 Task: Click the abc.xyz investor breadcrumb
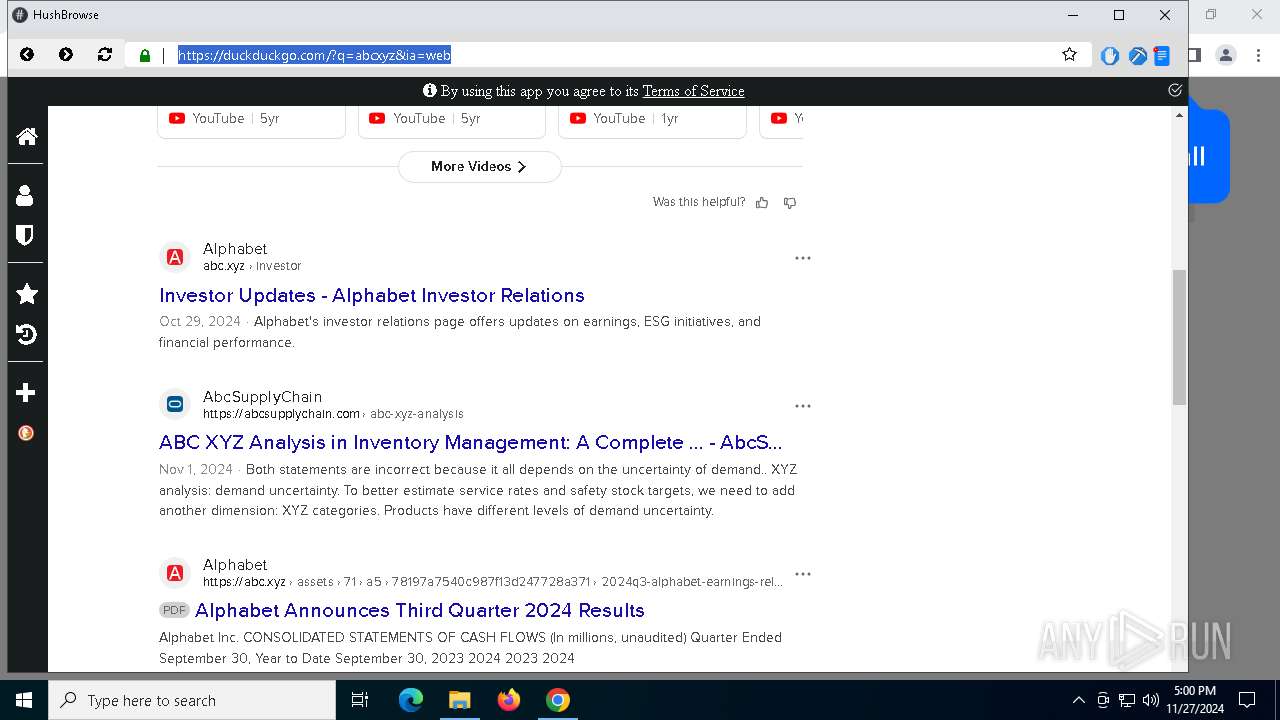[x=252, y=266]
